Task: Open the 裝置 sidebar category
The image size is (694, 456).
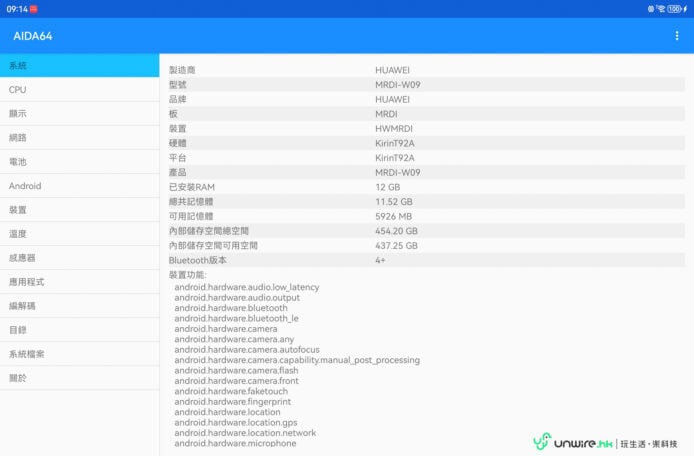Action: tap(80, 210)
